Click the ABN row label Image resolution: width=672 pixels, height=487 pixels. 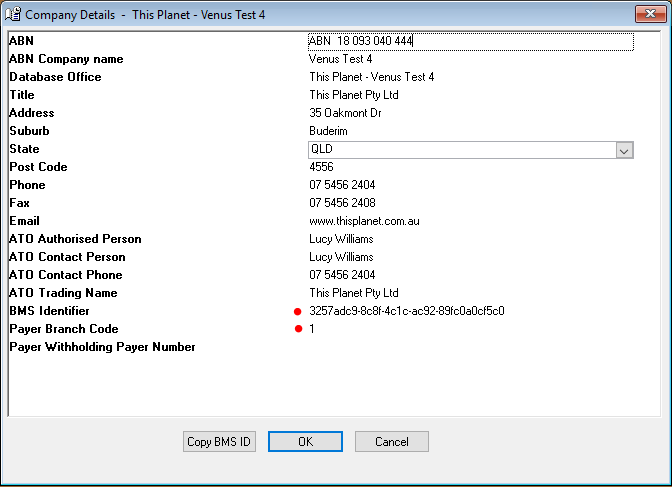(21, 41)
